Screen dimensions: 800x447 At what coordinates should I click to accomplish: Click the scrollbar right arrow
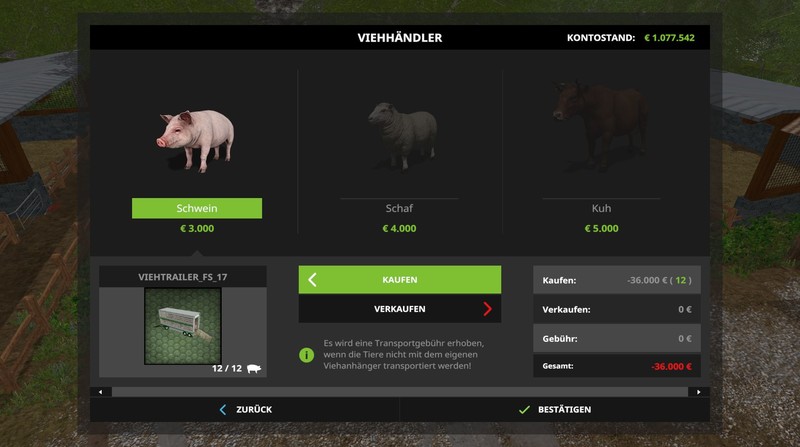click(x=698, y=392)
